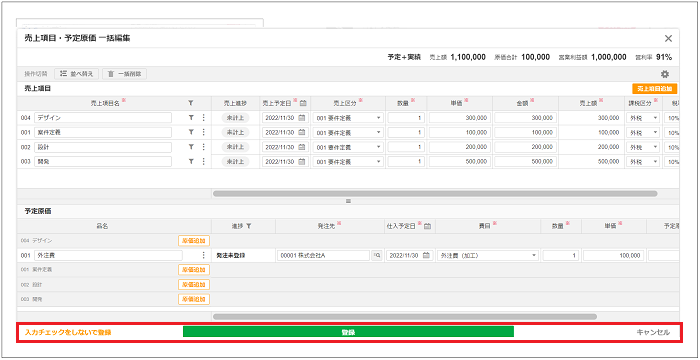This screenshot has height=360, width=700.
Task: Click デザイン sales item name field
Action: pyautogui.click(x=103, y=118)
